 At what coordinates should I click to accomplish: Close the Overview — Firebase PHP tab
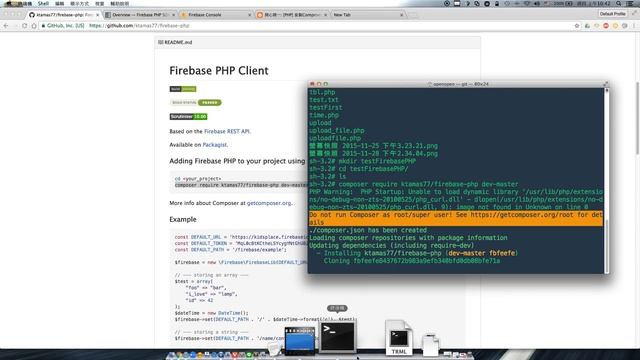(x=173, y=15)
